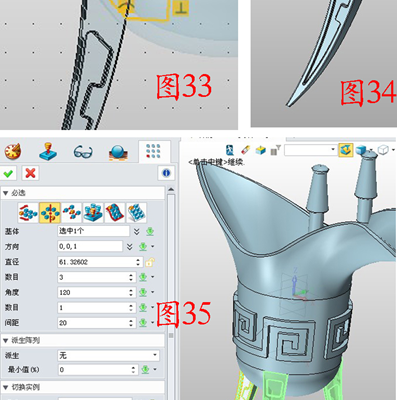This screenshot has width=397, height=400.
Task: Open the empty filter combo box dropdown
Action: click(x=333, y=150)
